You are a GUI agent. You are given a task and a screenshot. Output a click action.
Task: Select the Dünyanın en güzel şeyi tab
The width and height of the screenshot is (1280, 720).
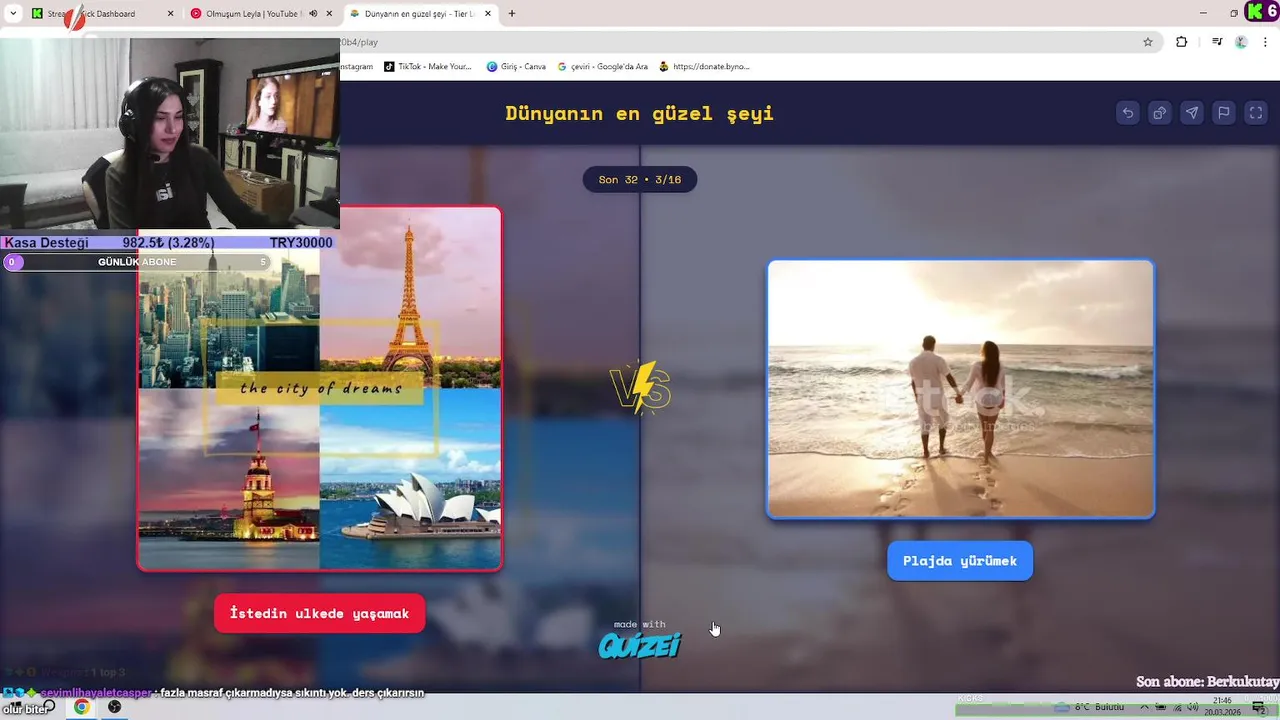click(x=421, y=14)
